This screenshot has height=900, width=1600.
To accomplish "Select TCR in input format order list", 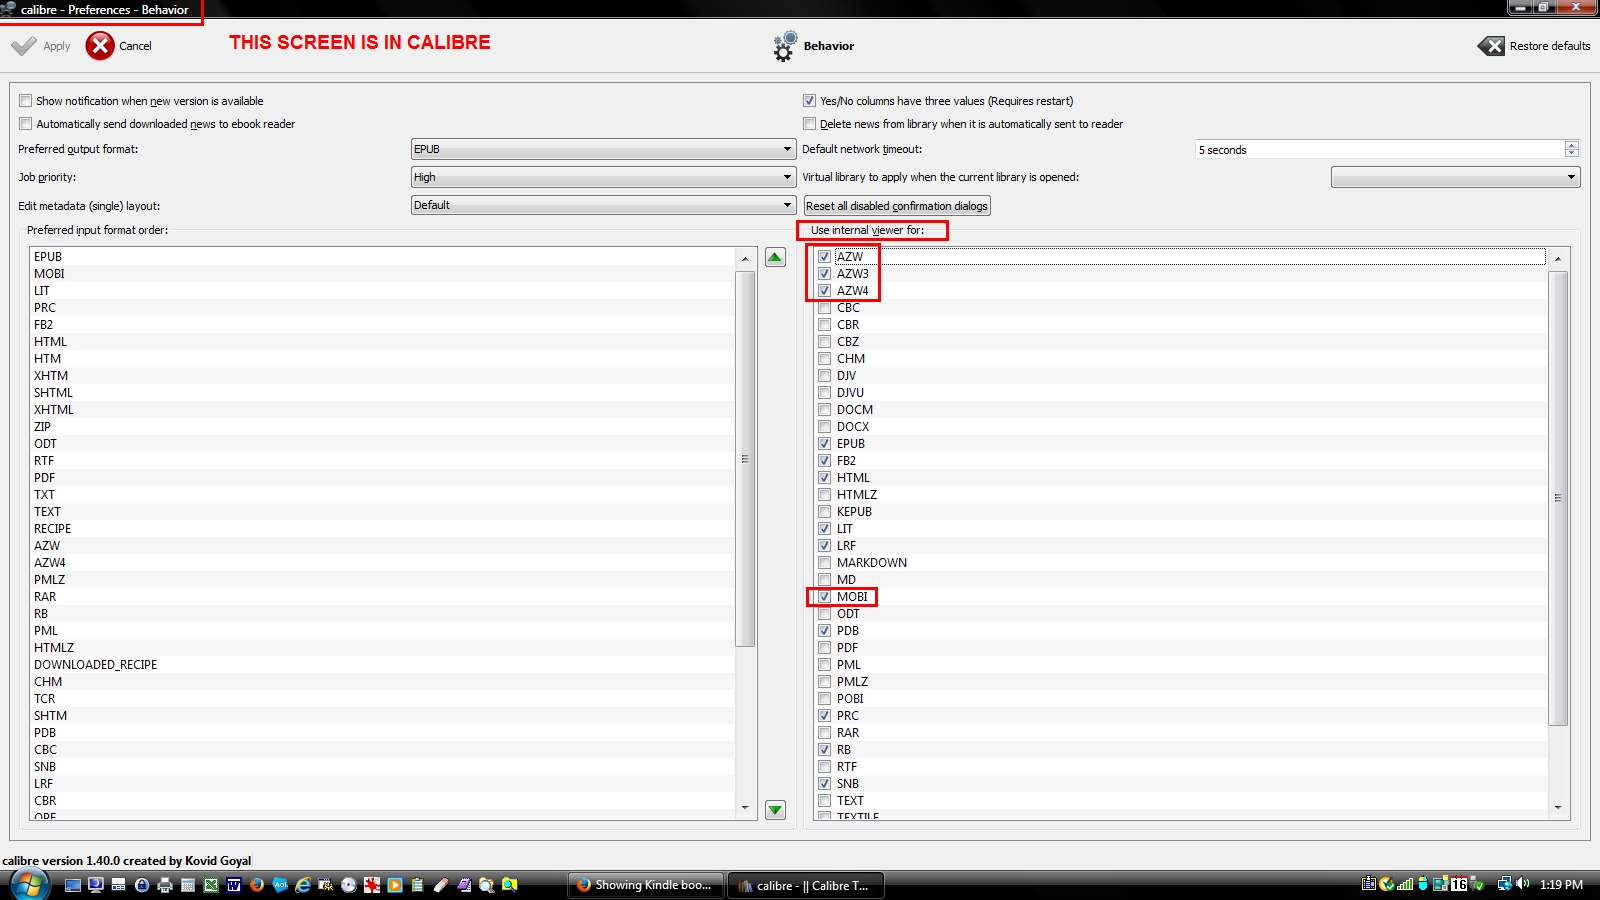I will pos(383,699).
